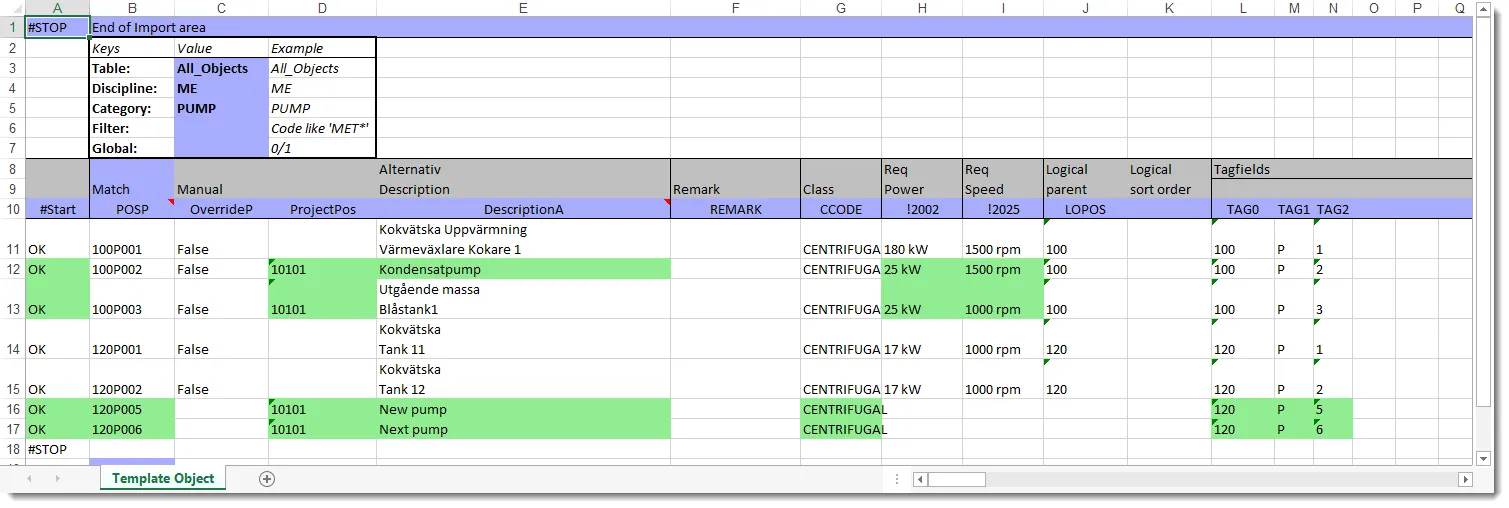The image size is (1509, 508).
Task: Select the ME discipline value cell
Action: (x=221, y=89)
